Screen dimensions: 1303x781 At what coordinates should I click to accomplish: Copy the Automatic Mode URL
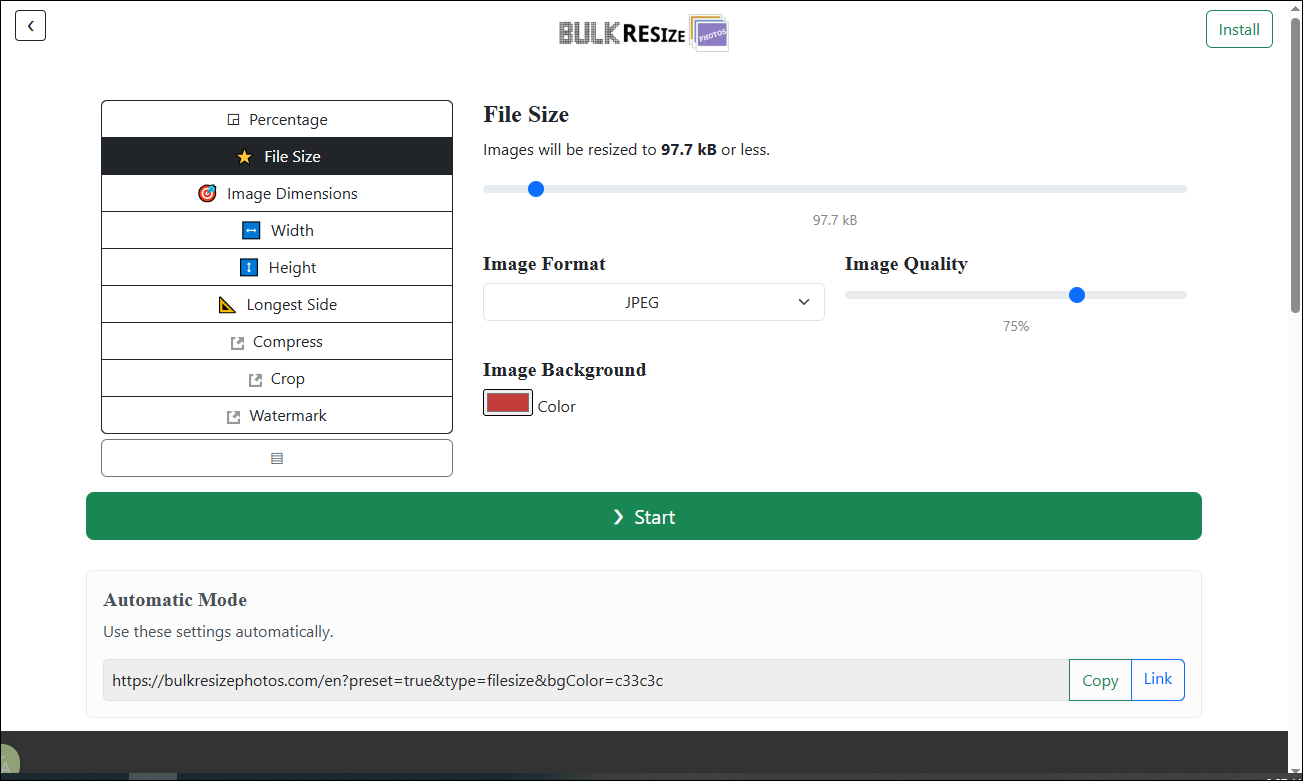(x=1100, y=680)
